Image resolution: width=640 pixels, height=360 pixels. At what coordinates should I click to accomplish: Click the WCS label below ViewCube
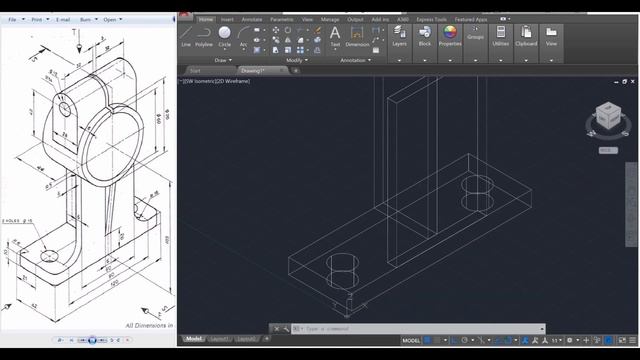click(x=608, y=150)
